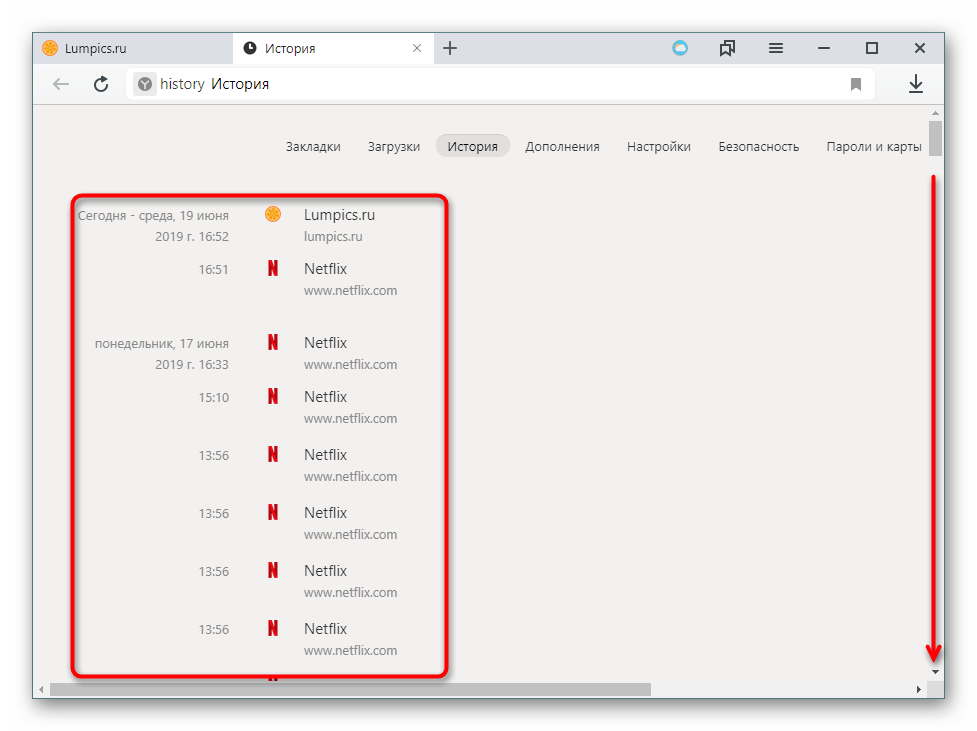Click the scroll down arrow of vertical scrollbar
The image size is (977, 731).
pos(935,672)
